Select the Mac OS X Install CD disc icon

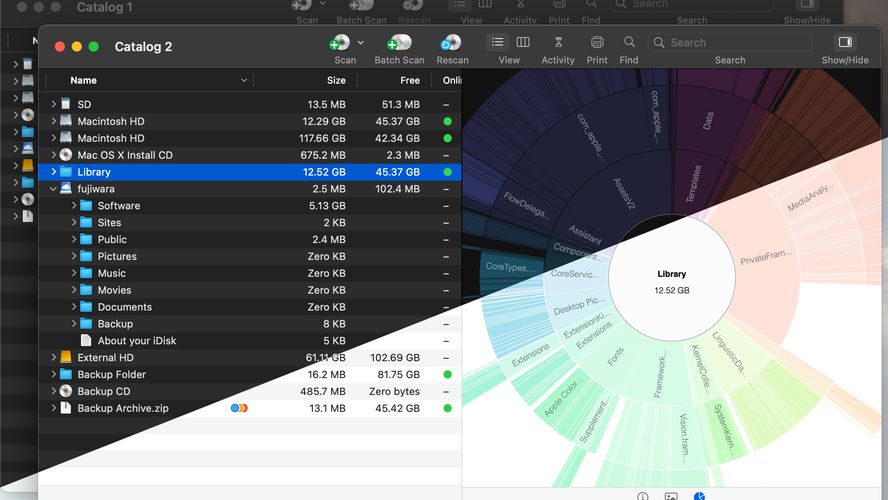tap(66, 155)
